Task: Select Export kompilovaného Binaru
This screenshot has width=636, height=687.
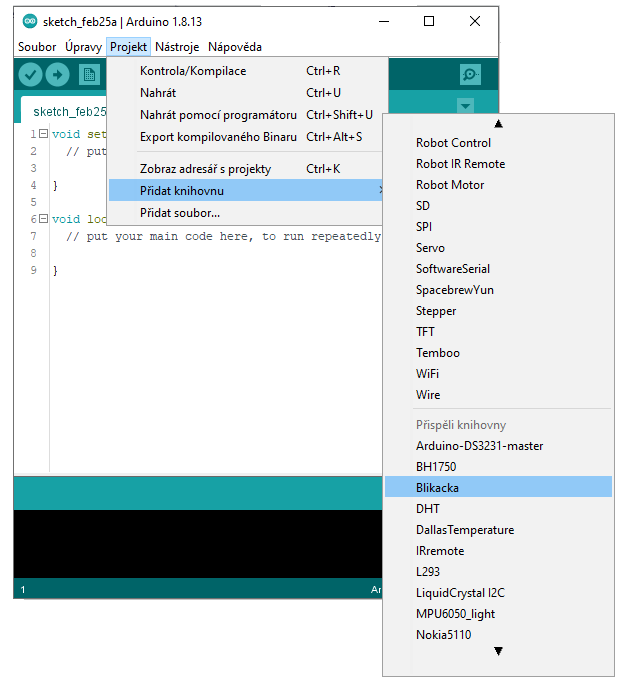Action: [x=247, y=137]
